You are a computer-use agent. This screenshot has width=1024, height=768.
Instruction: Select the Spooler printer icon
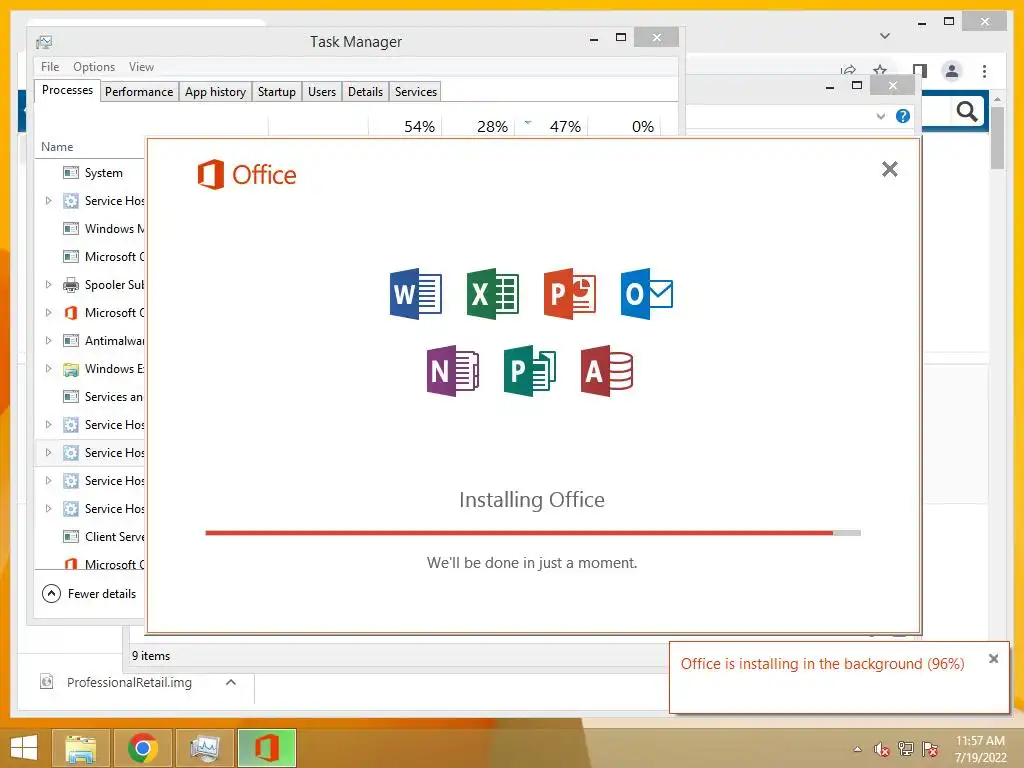[71, 285]
